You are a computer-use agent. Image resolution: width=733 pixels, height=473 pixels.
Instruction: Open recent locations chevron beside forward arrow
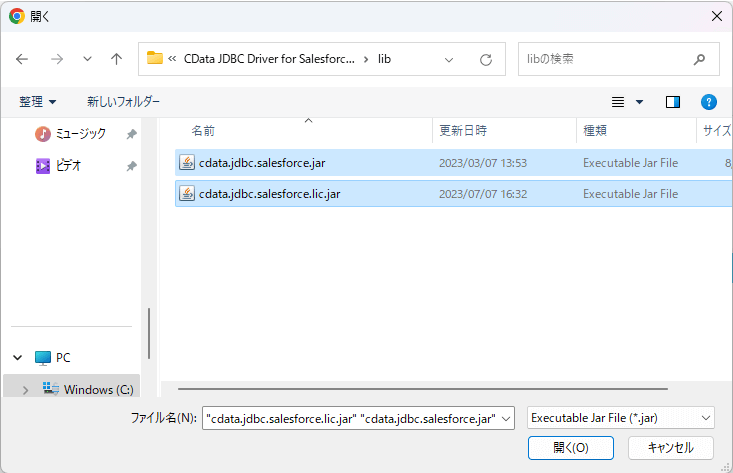pyautogui.click(x=87, y=59)
